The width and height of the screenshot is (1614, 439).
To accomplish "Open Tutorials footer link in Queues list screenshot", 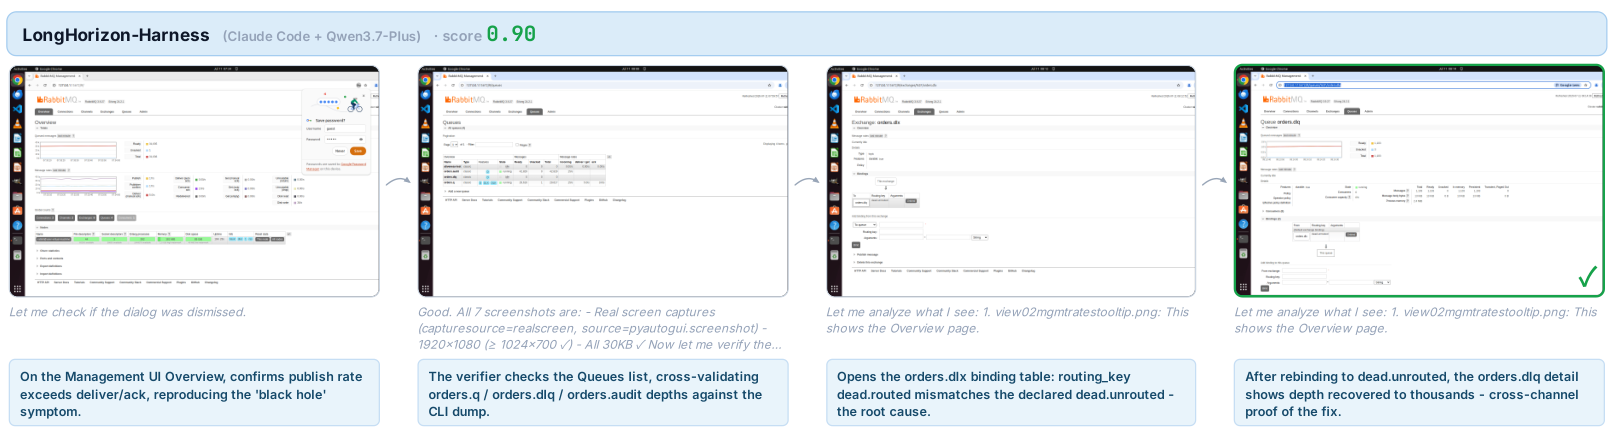I will click(487, 200).
